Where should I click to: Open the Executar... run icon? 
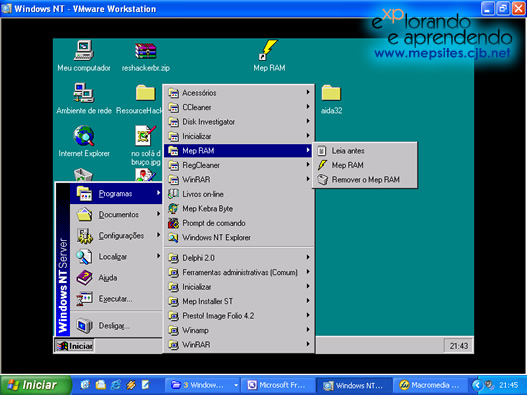(84, 299)
